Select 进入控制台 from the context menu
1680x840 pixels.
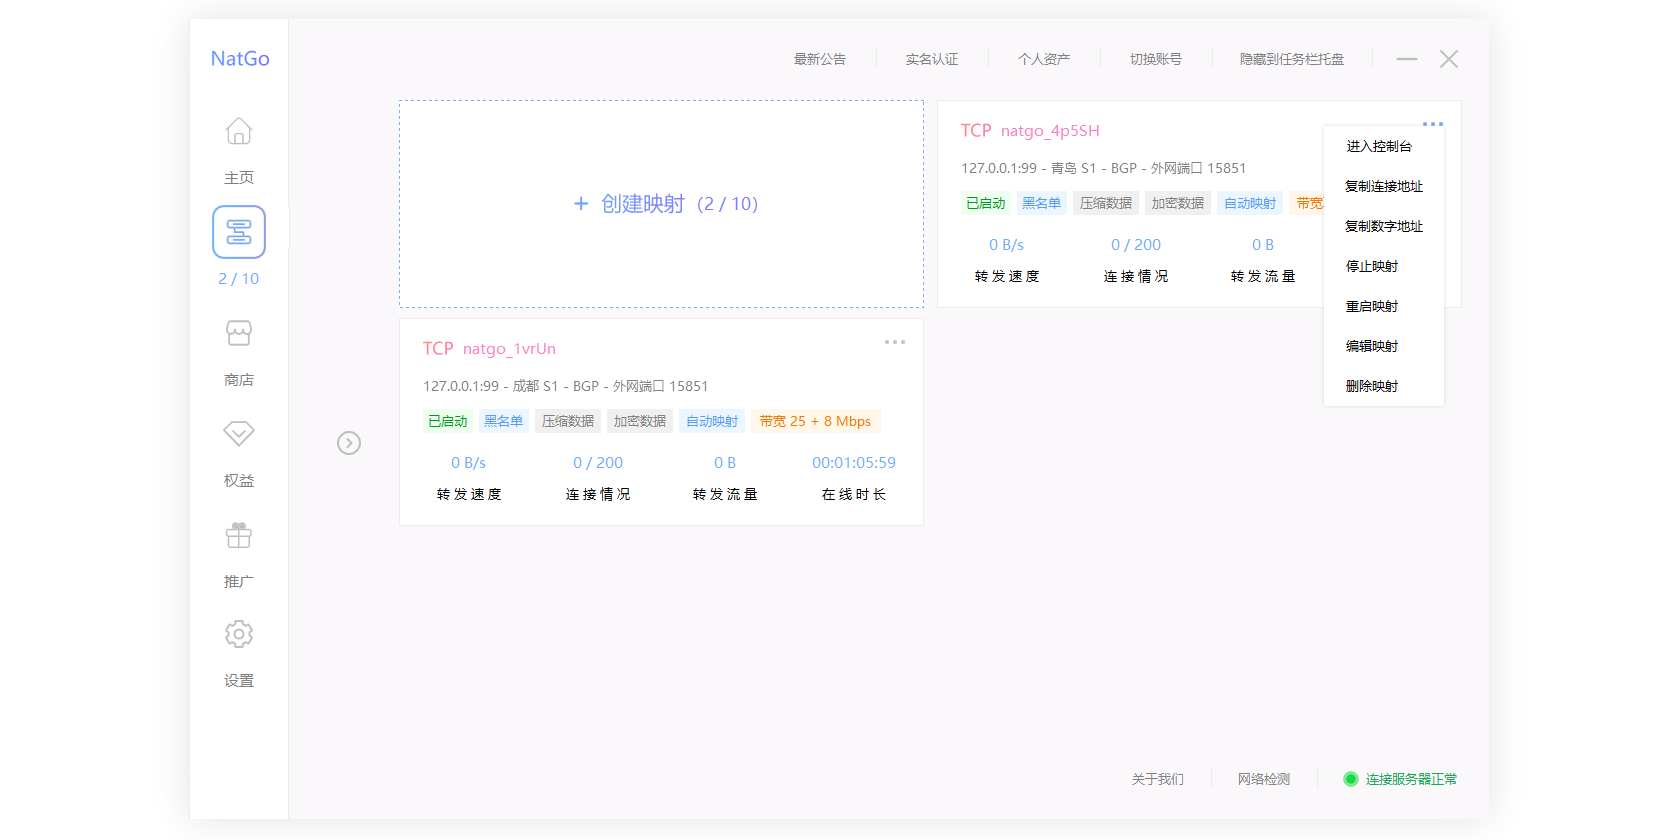click(1378, 147)
